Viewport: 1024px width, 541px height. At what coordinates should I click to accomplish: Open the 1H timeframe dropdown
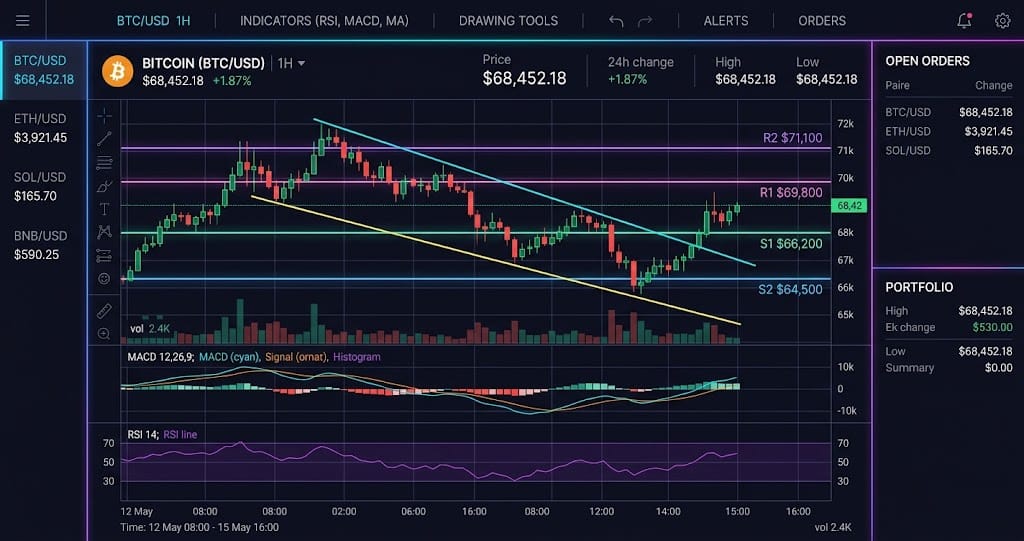tap(291, 63)
